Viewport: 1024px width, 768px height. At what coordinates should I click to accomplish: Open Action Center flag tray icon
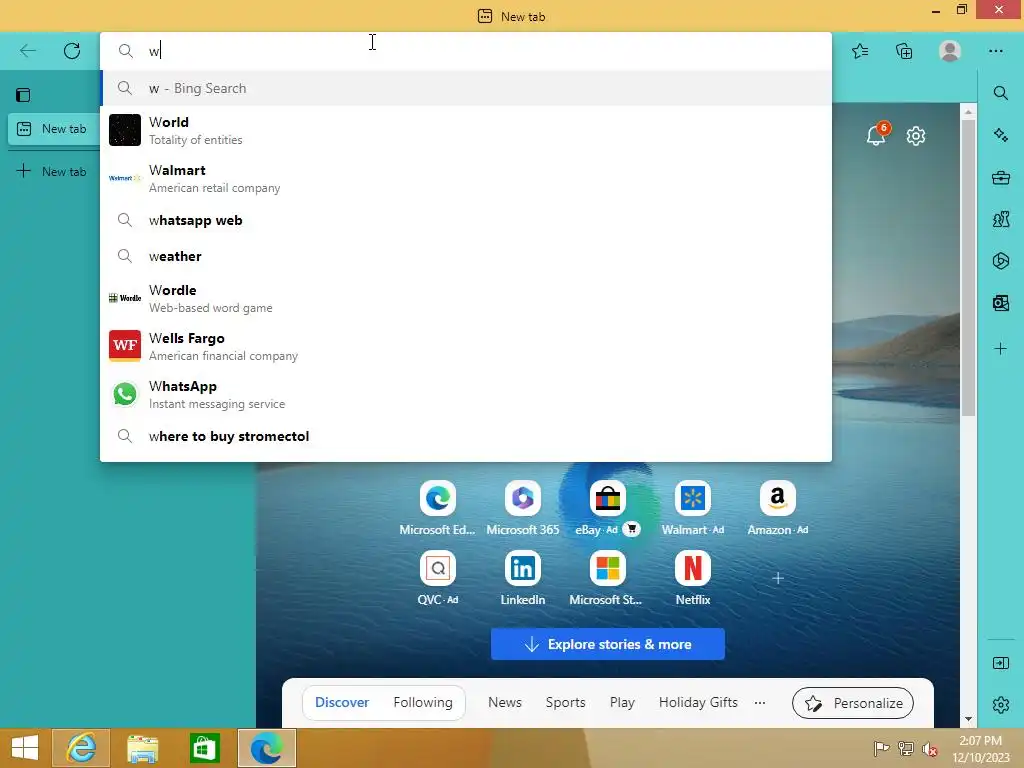881,749
